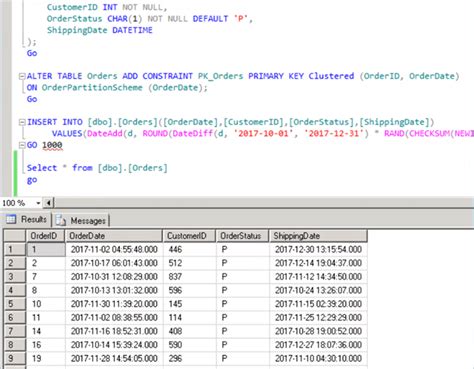Click the Results grid icon
474x369 pixels.
(11, 219)
